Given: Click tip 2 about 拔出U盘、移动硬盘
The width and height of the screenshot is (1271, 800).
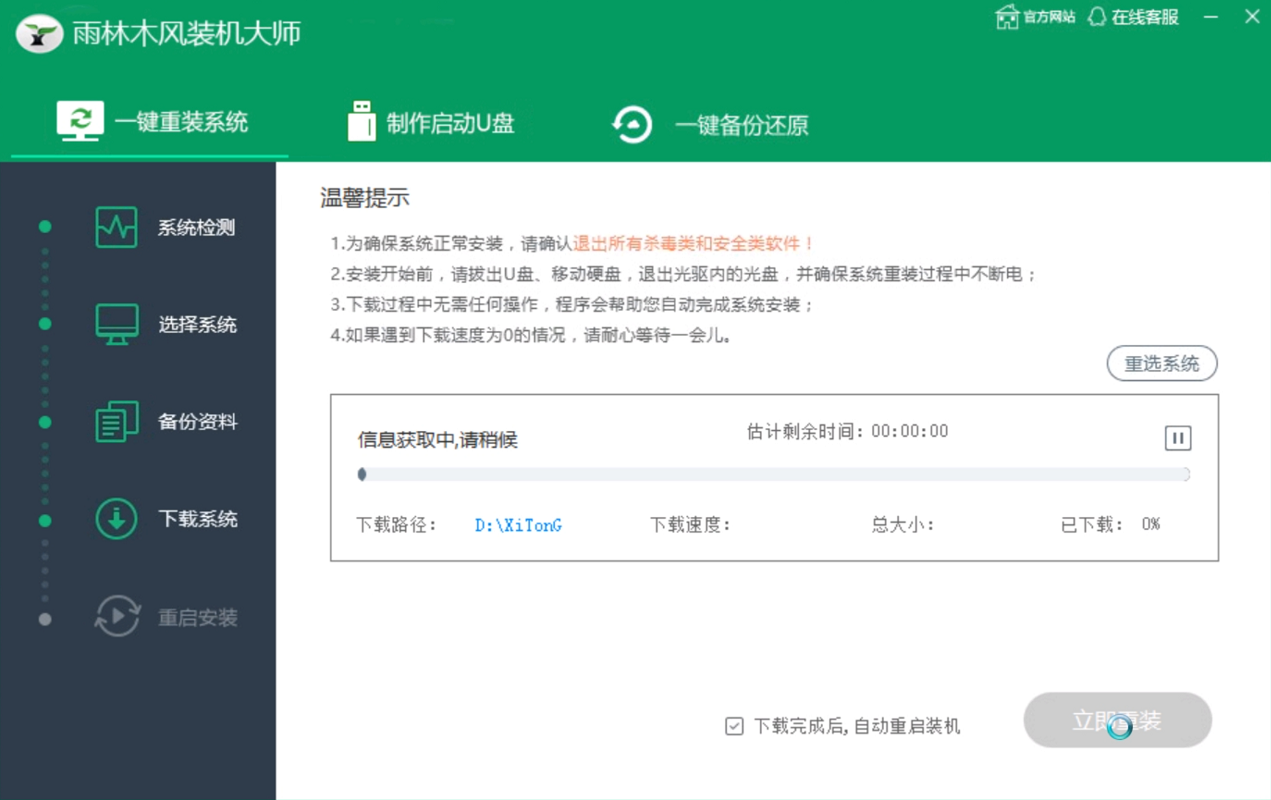Looking at the screenshot, I should point(684,274).
